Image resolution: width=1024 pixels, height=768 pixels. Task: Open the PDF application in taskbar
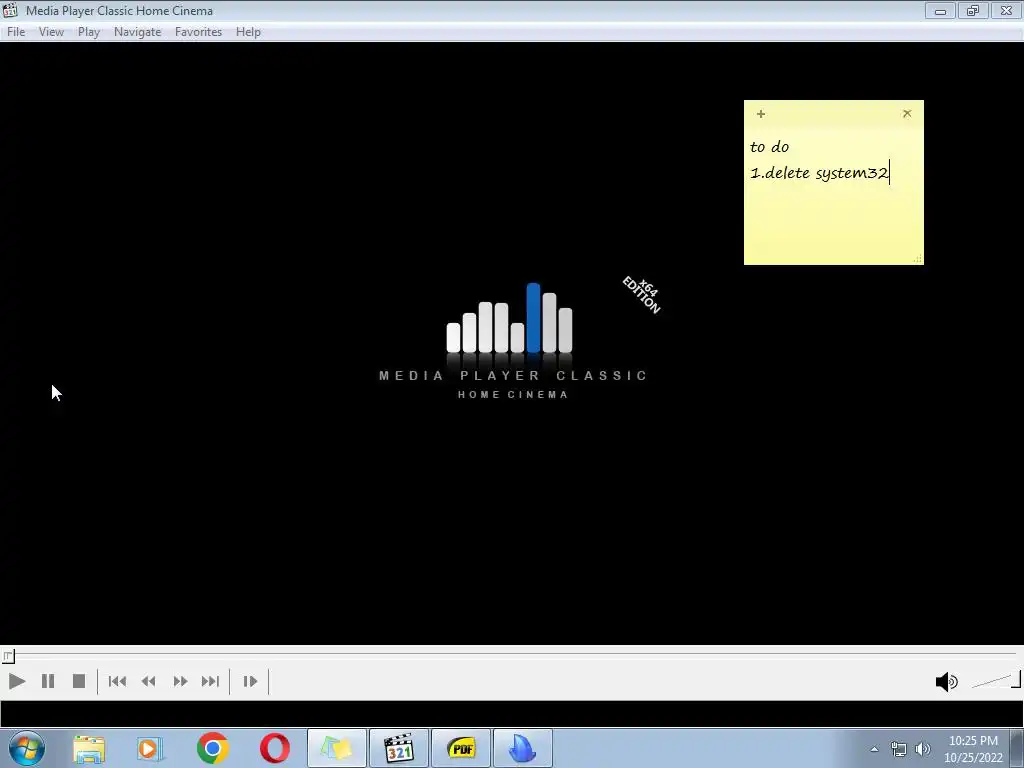click(x=461, y=748)
